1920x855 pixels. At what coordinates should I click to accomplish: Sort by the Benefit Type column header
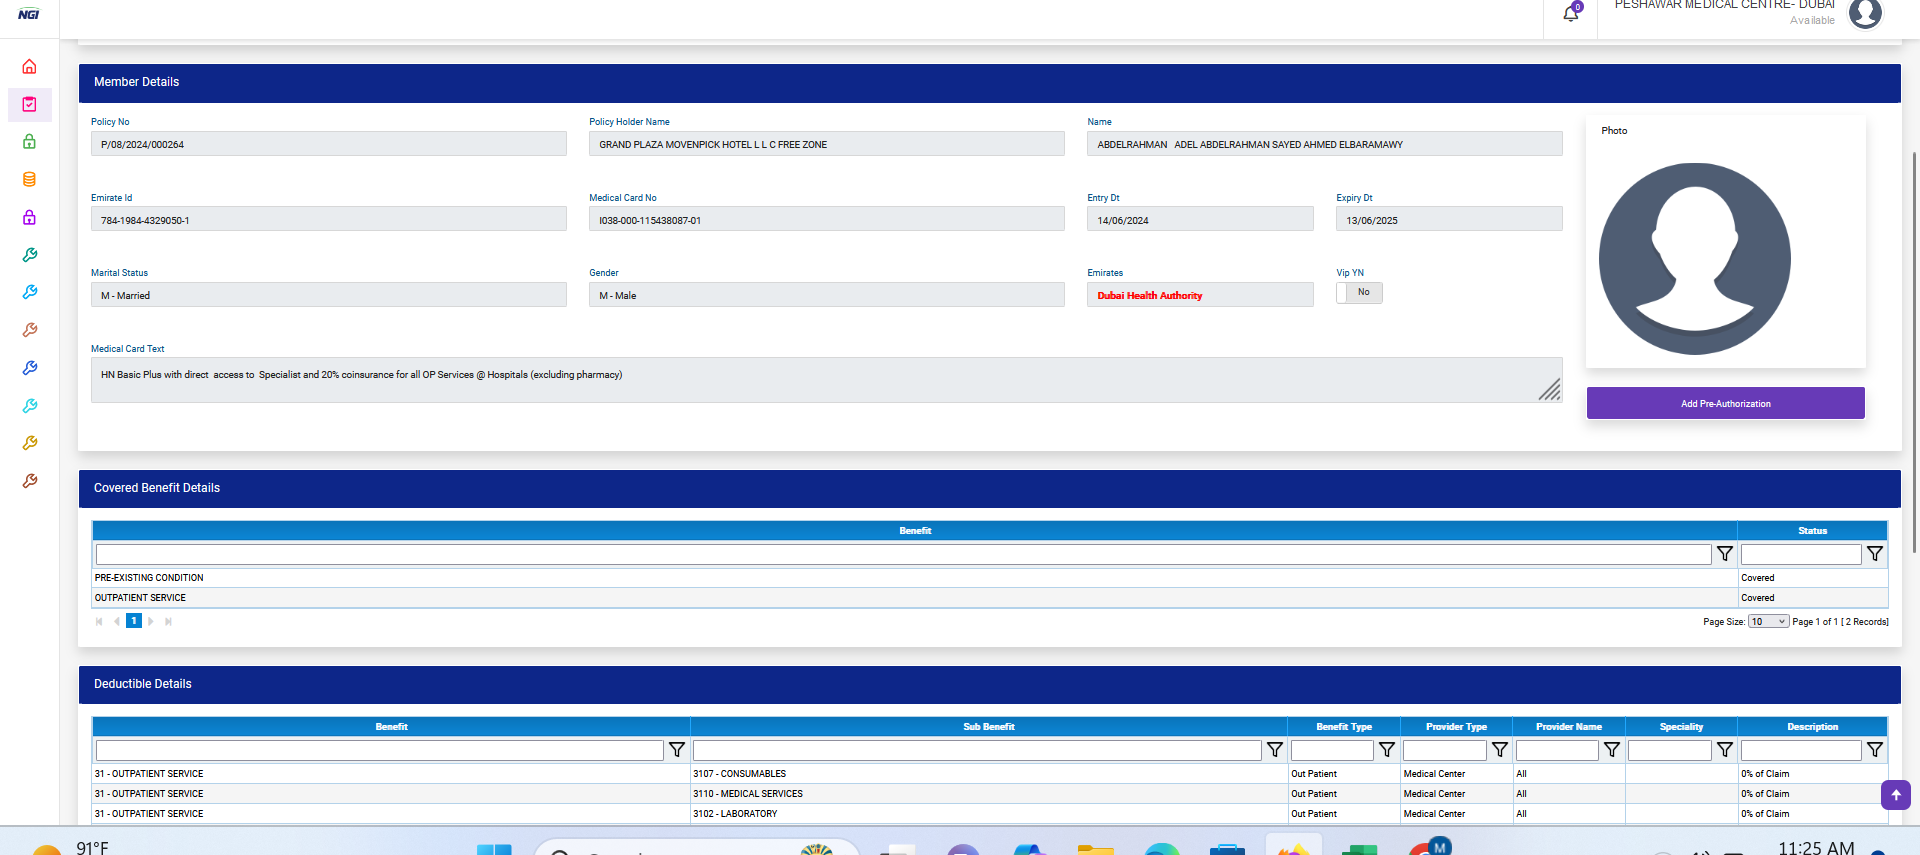coord(1343,727)
